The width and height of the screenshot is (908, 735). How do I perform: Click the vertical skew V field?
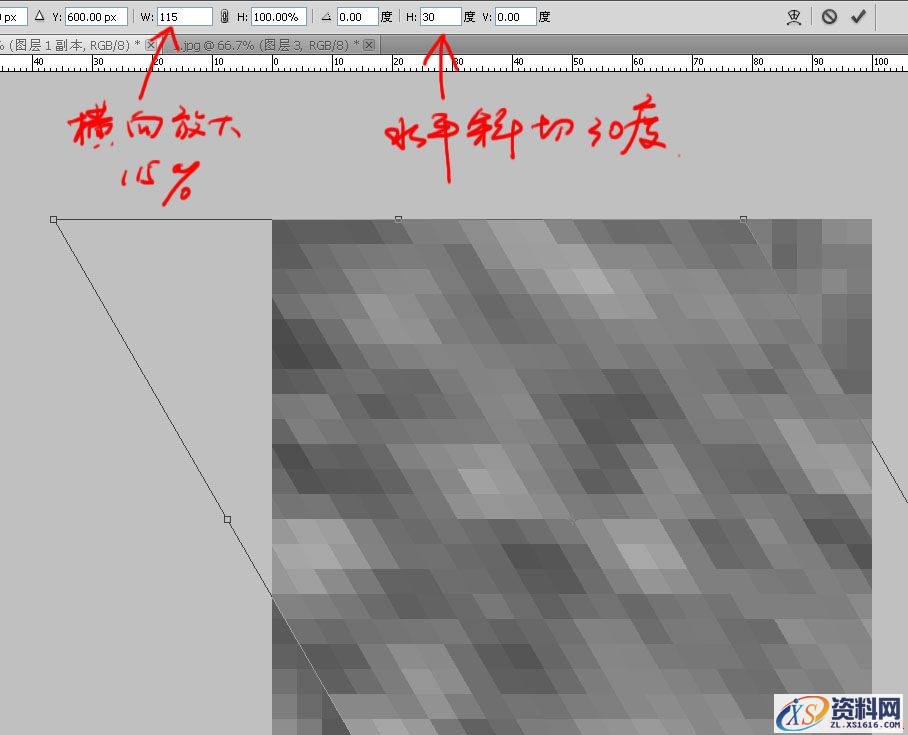click(515, 17)
